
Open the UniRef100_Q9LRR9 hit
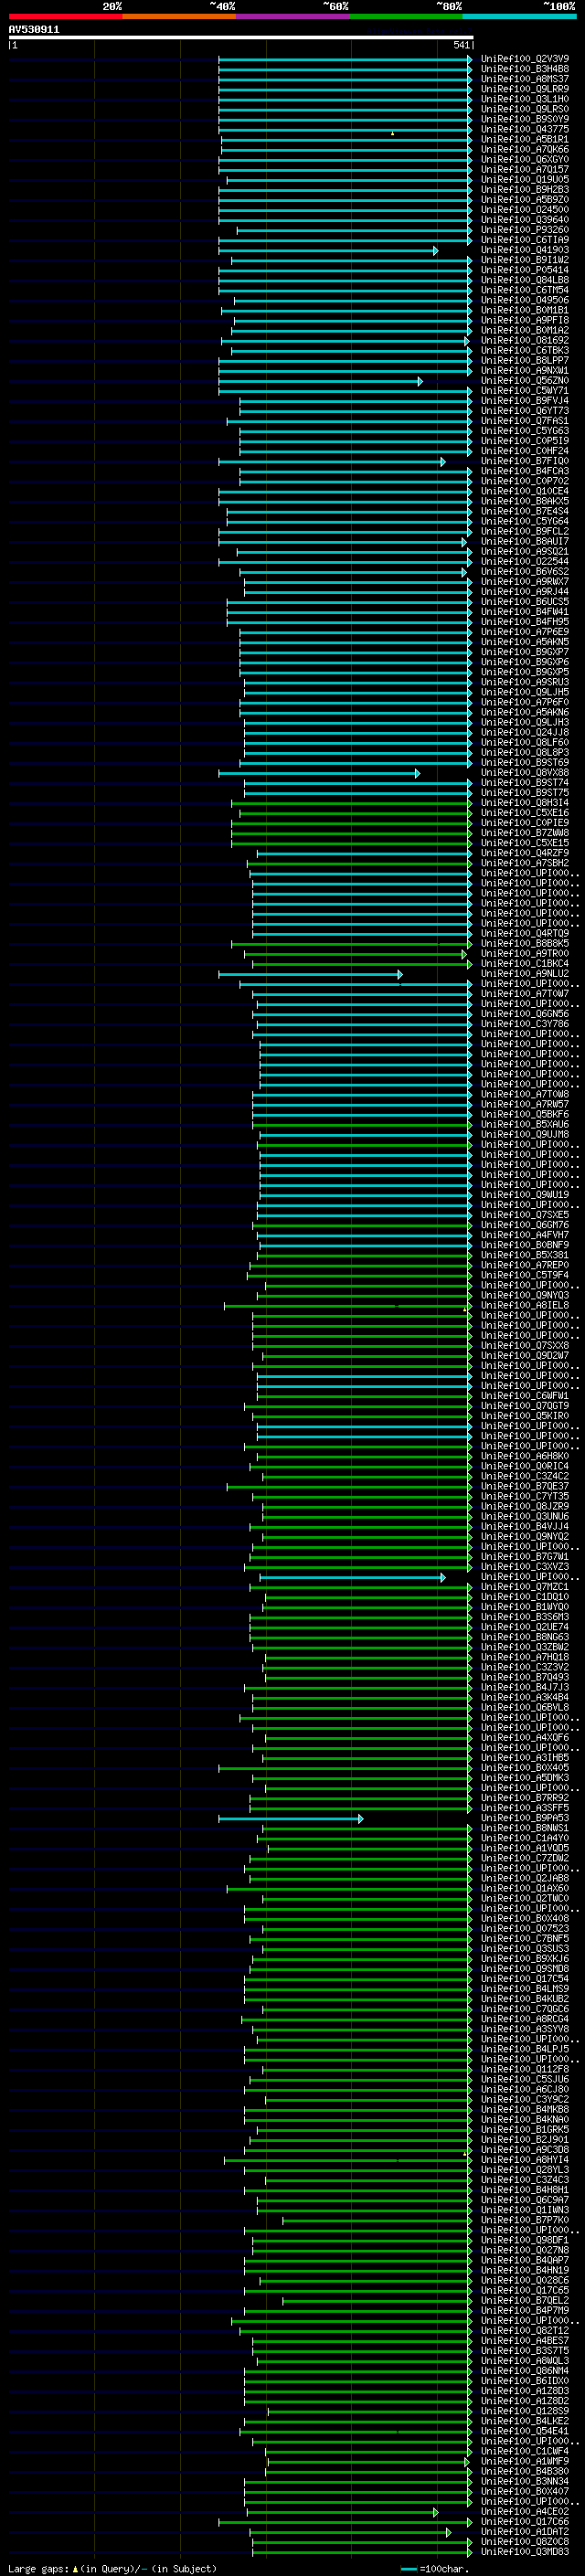pyautogui.click(x=525, y=89)
